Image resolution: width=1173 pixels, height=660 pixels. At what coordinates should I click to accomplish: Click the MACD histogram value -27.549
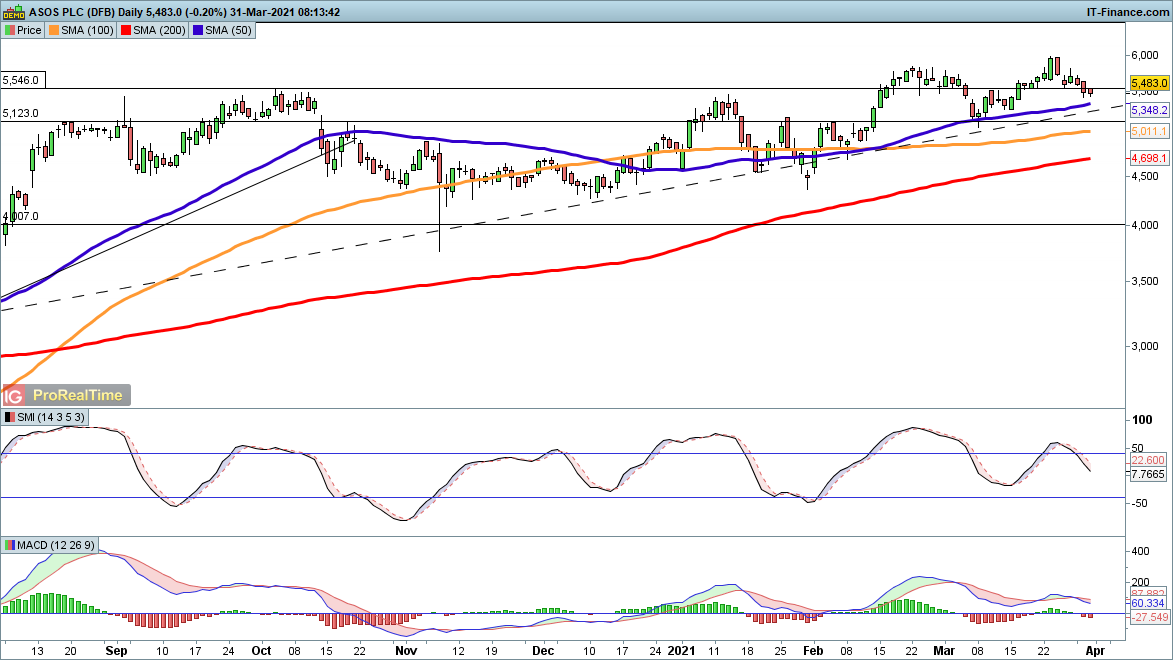(1150, 617)
